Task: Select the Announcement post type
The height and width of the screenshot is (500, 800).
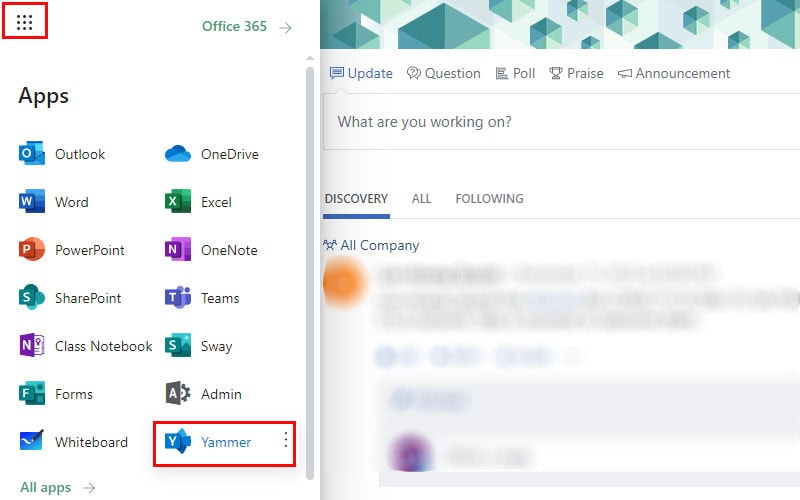Action: click(673, 73)
